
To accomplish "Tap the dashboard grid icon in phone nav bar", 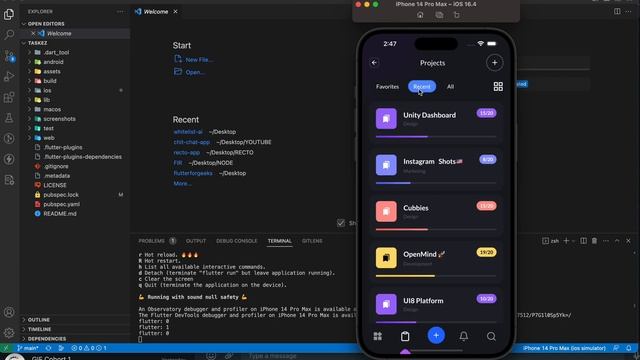I will pyautogui.click(x=378, y=336).
